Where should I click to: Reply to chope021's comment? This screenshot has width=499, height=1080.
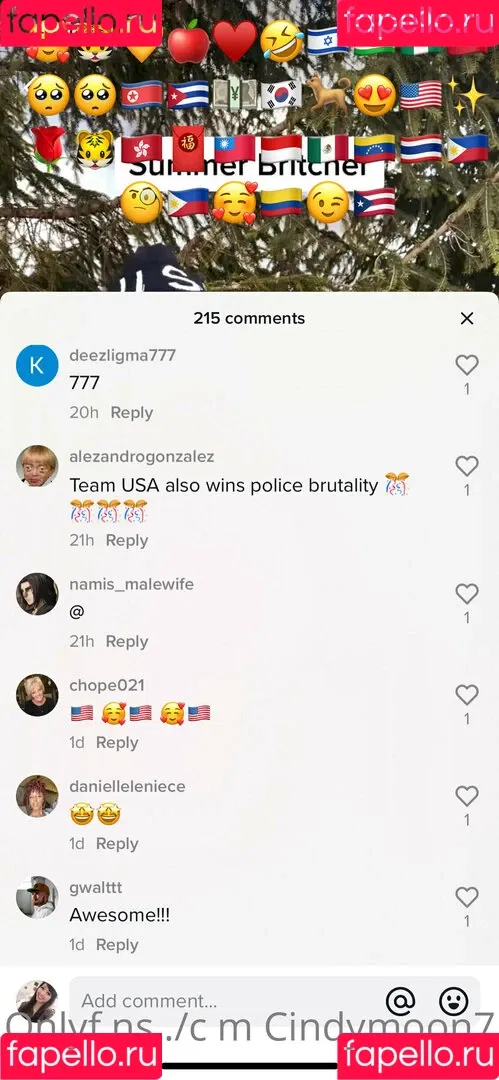coord(117,742)
